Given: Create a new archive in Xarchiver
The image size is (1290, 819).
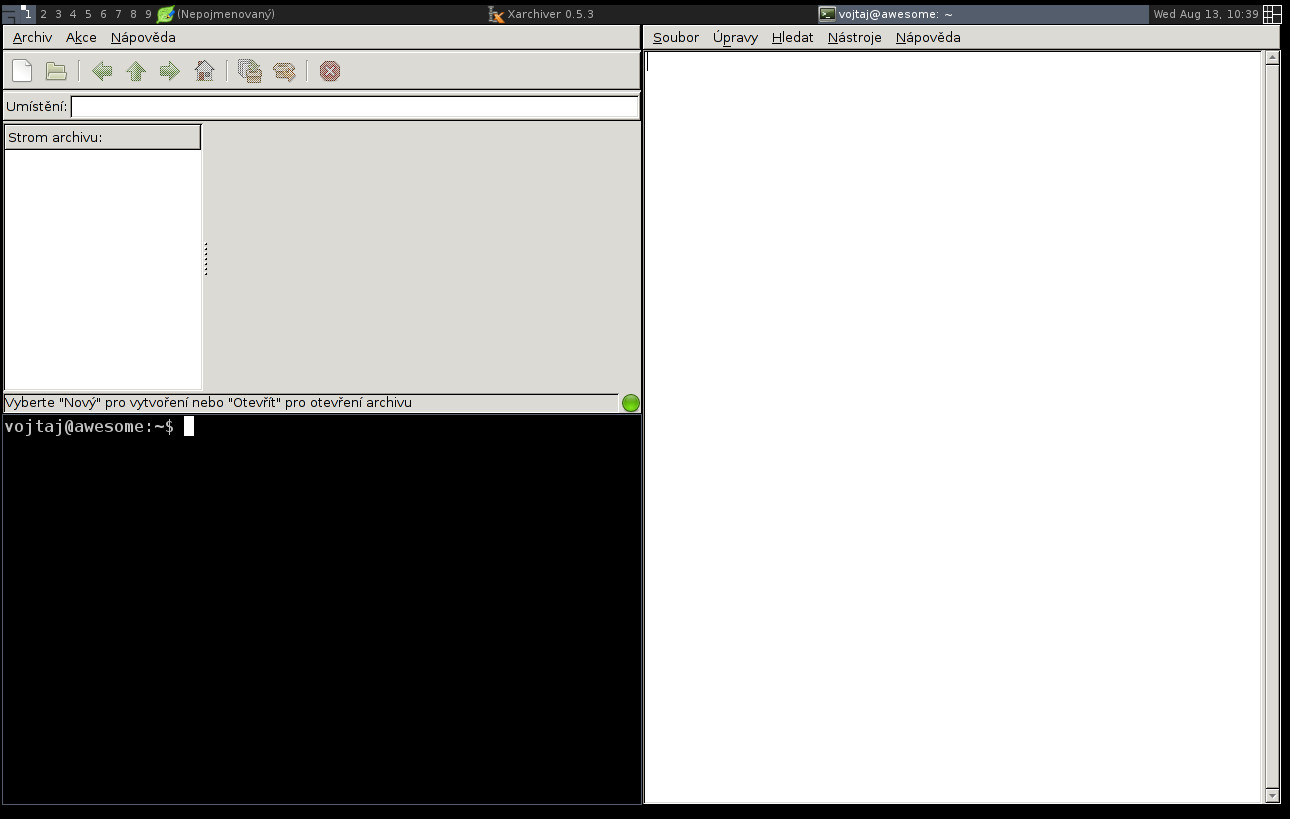Looking at the screenshot, I should tap(22, 71).
